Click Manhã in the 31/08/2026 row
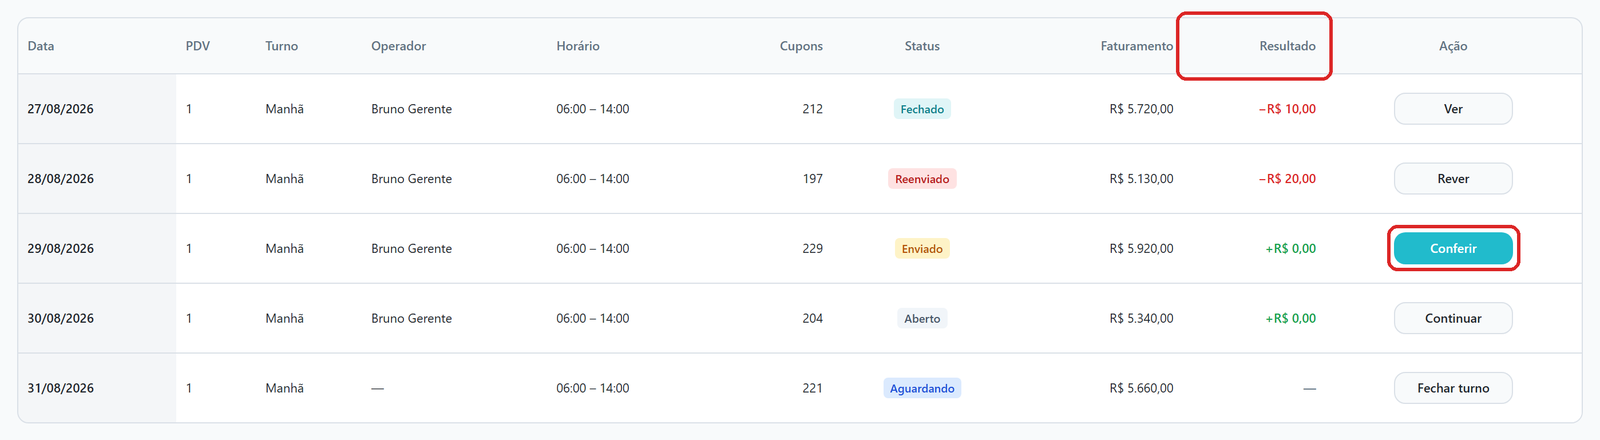 [x=284, y=388]
